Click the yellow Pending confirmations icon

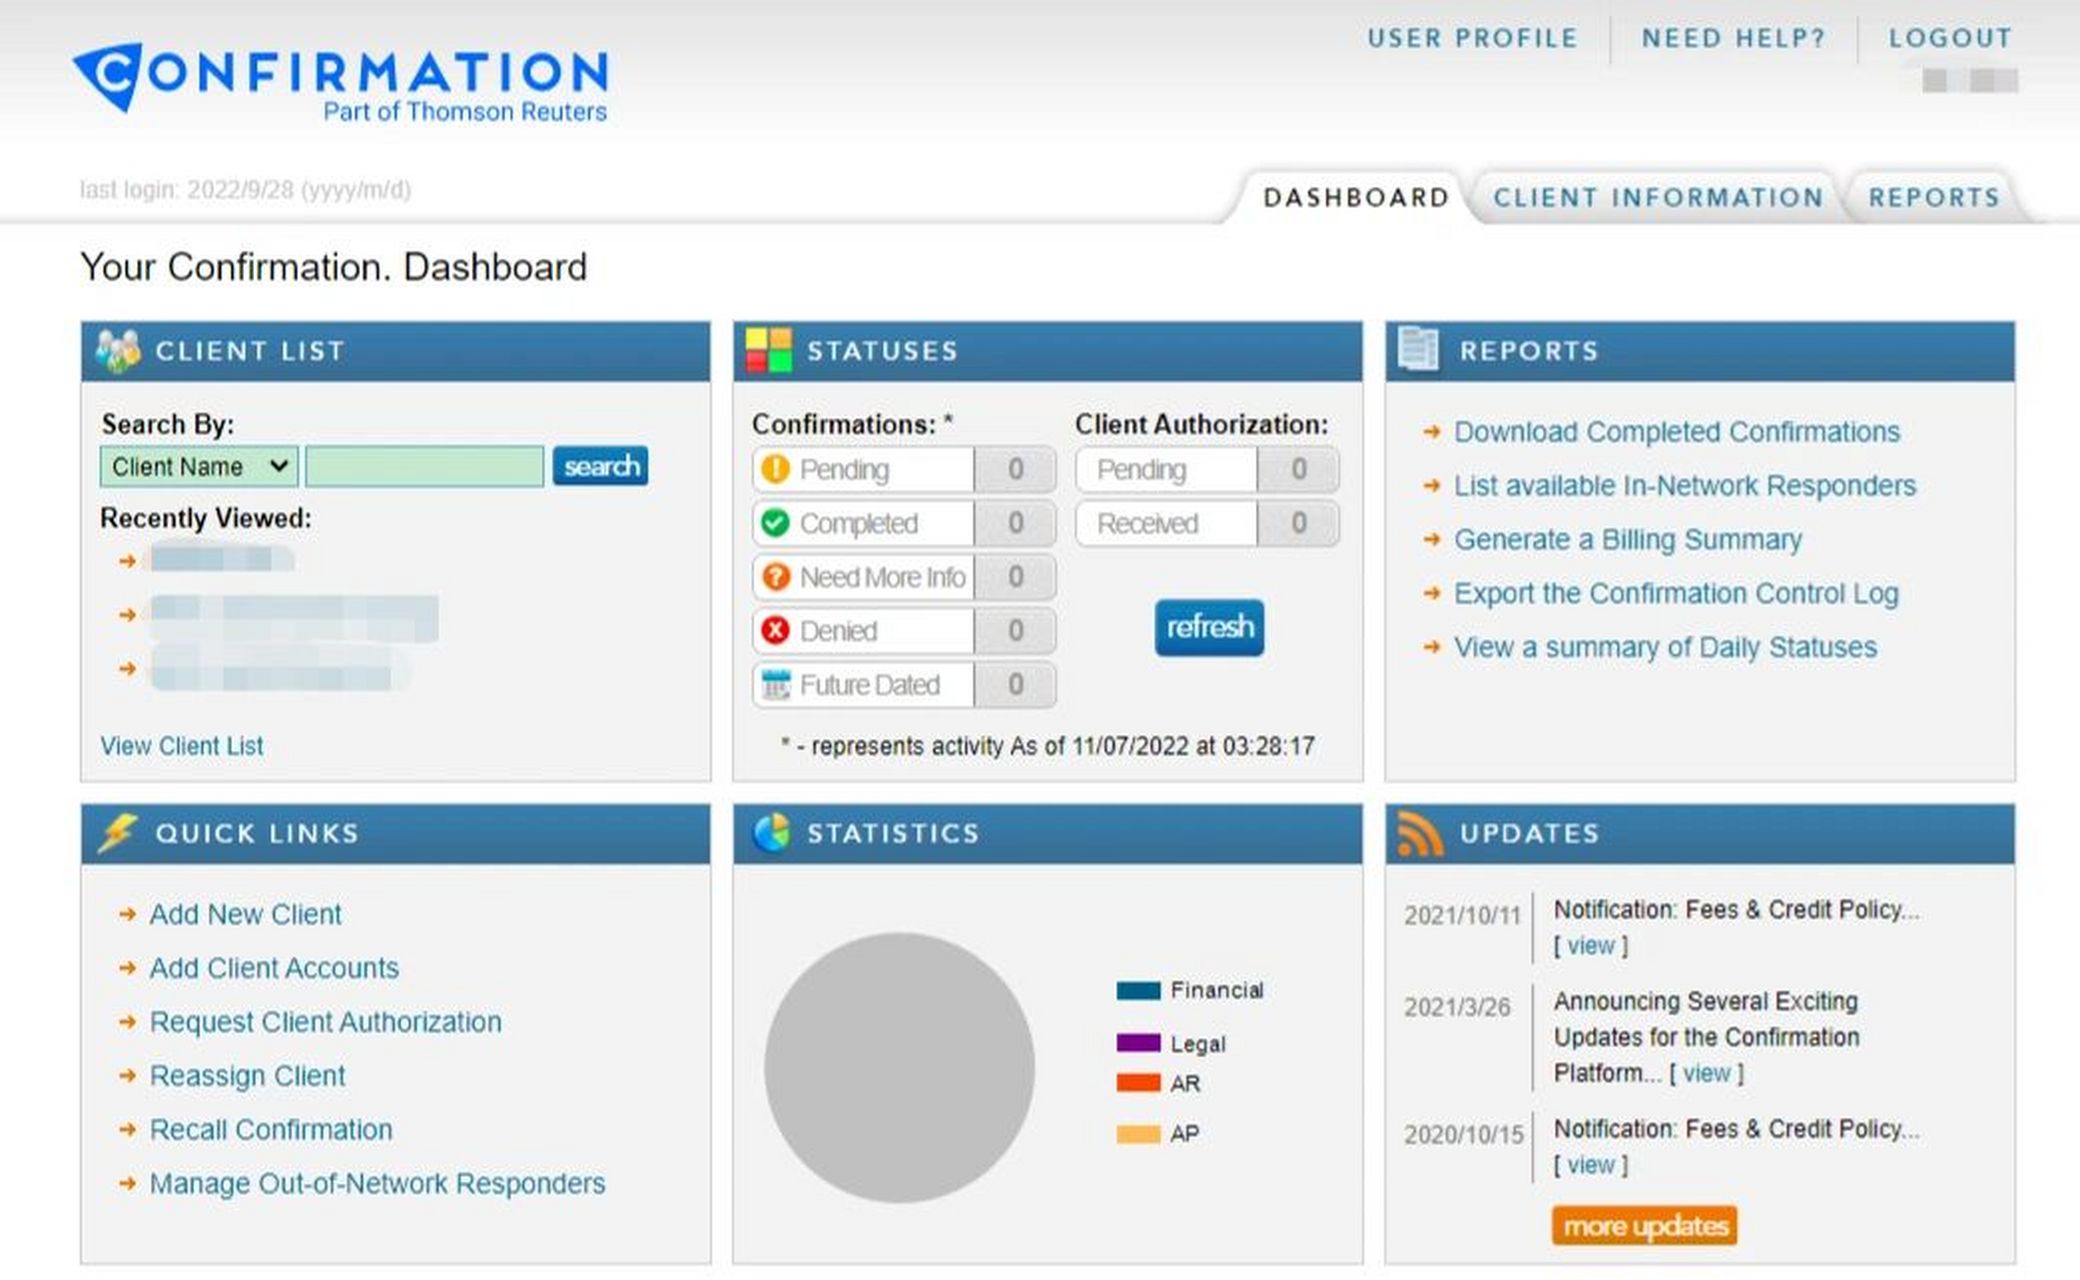775,469
